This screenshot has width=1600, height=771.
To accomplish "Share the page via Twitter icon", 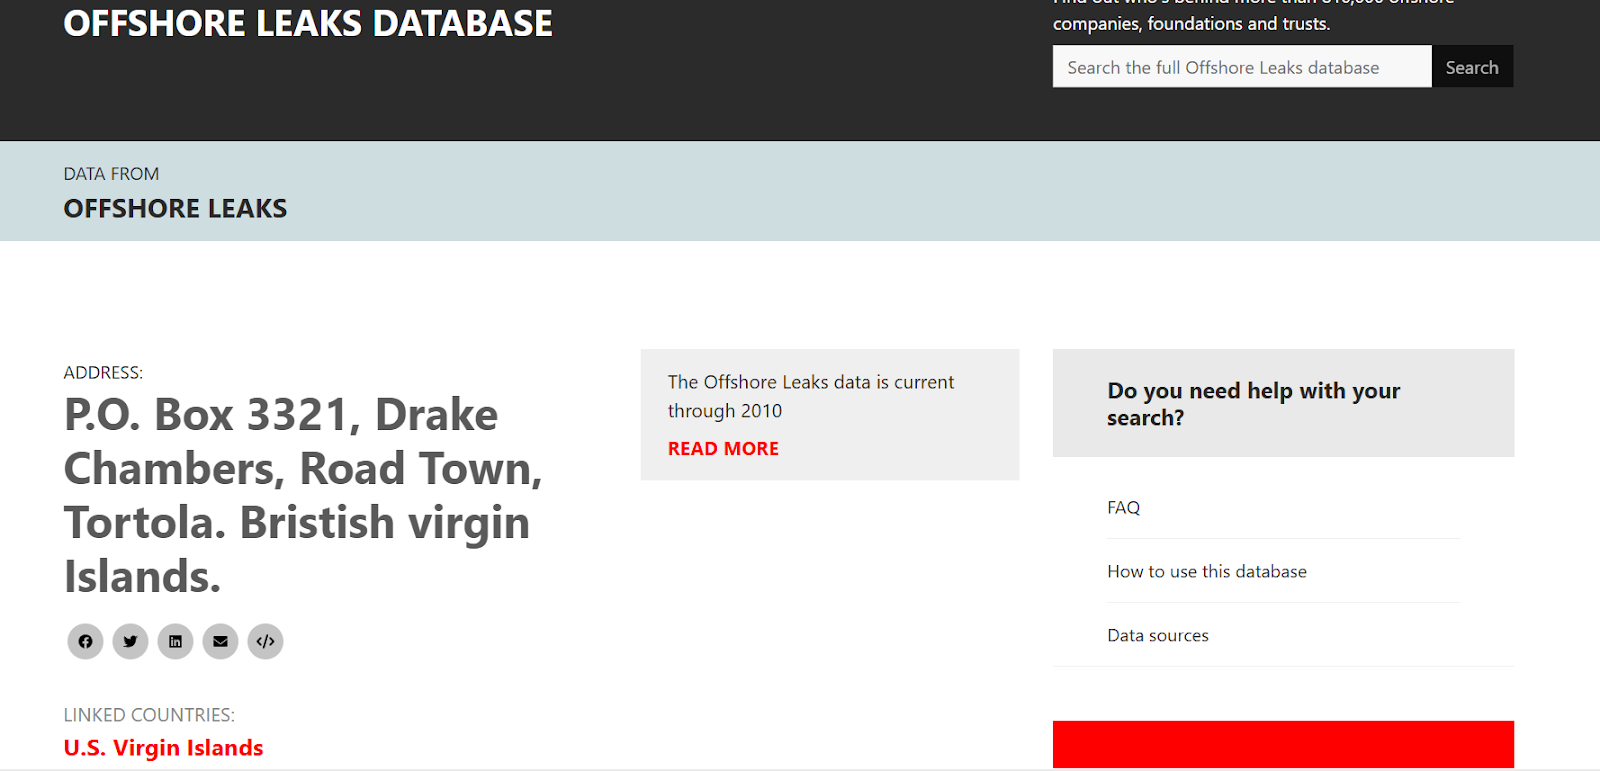I will coord(130,641).
